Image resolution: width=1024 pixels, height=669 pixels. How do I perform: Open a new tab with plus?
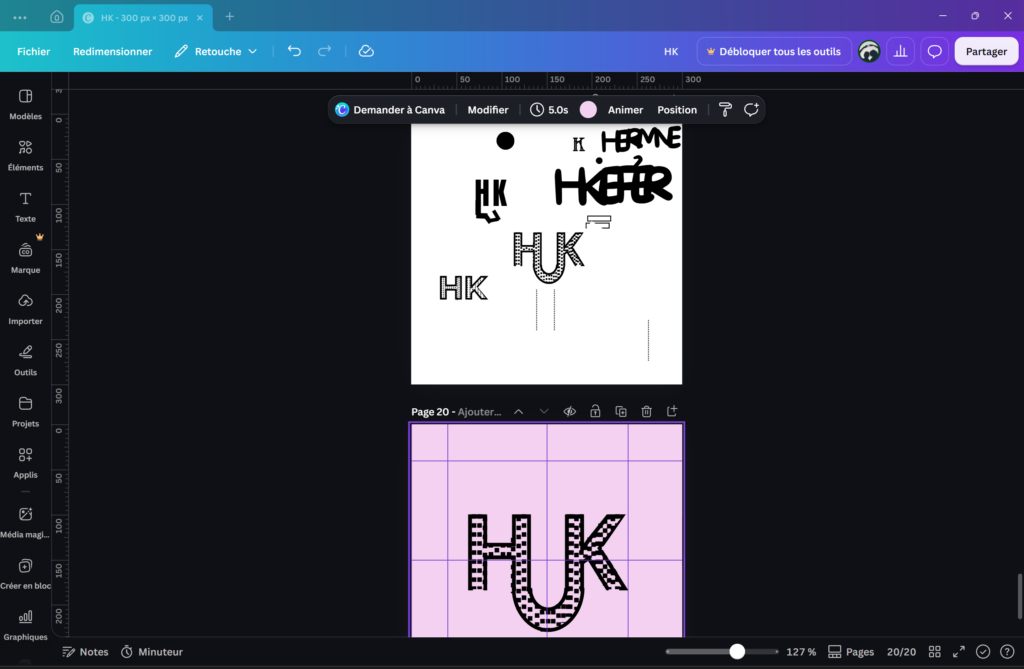[x=230, y=17]
